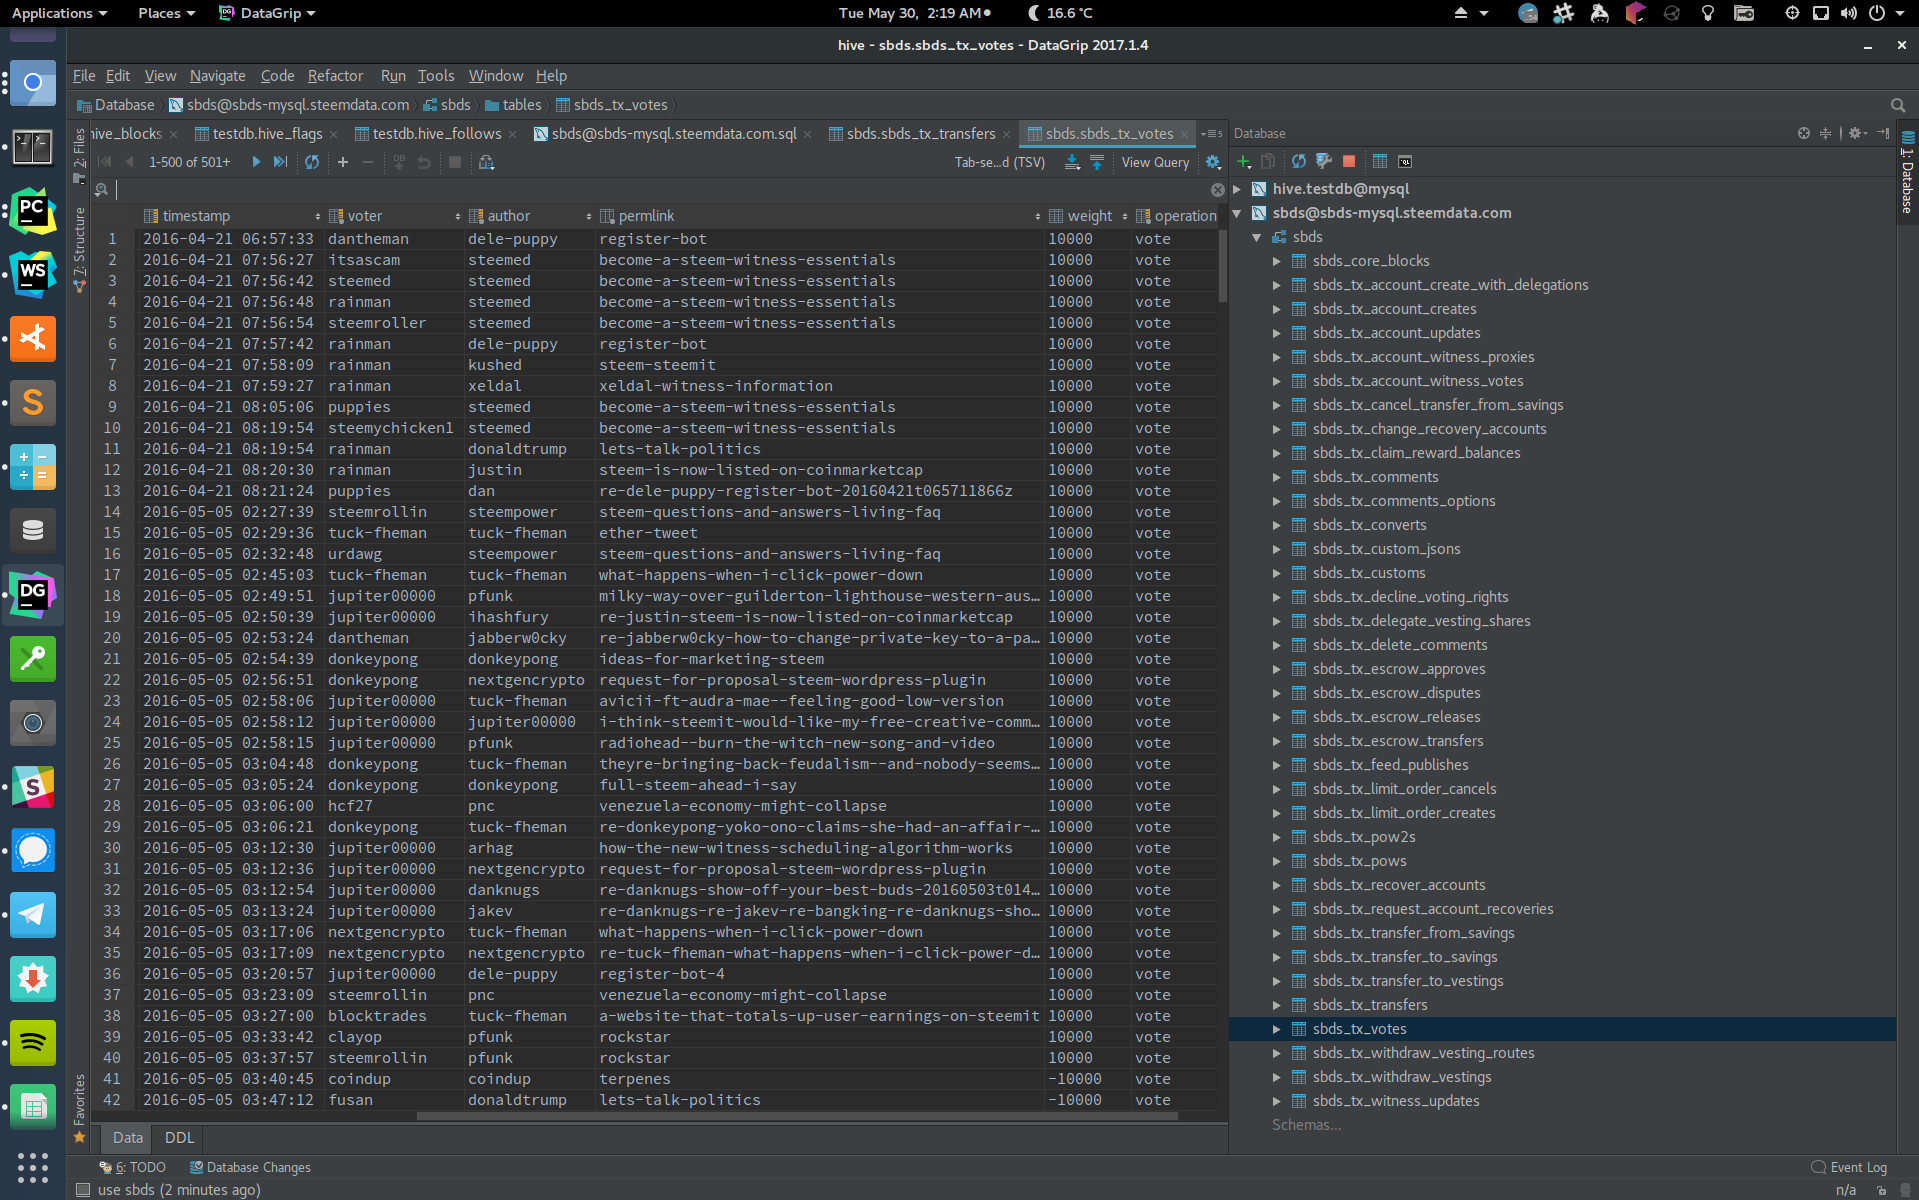Image resolution: width=1919 pixels, height=1200 pixels.
Task: Go to the first page of rows
Action: click(x=105, y=162)
